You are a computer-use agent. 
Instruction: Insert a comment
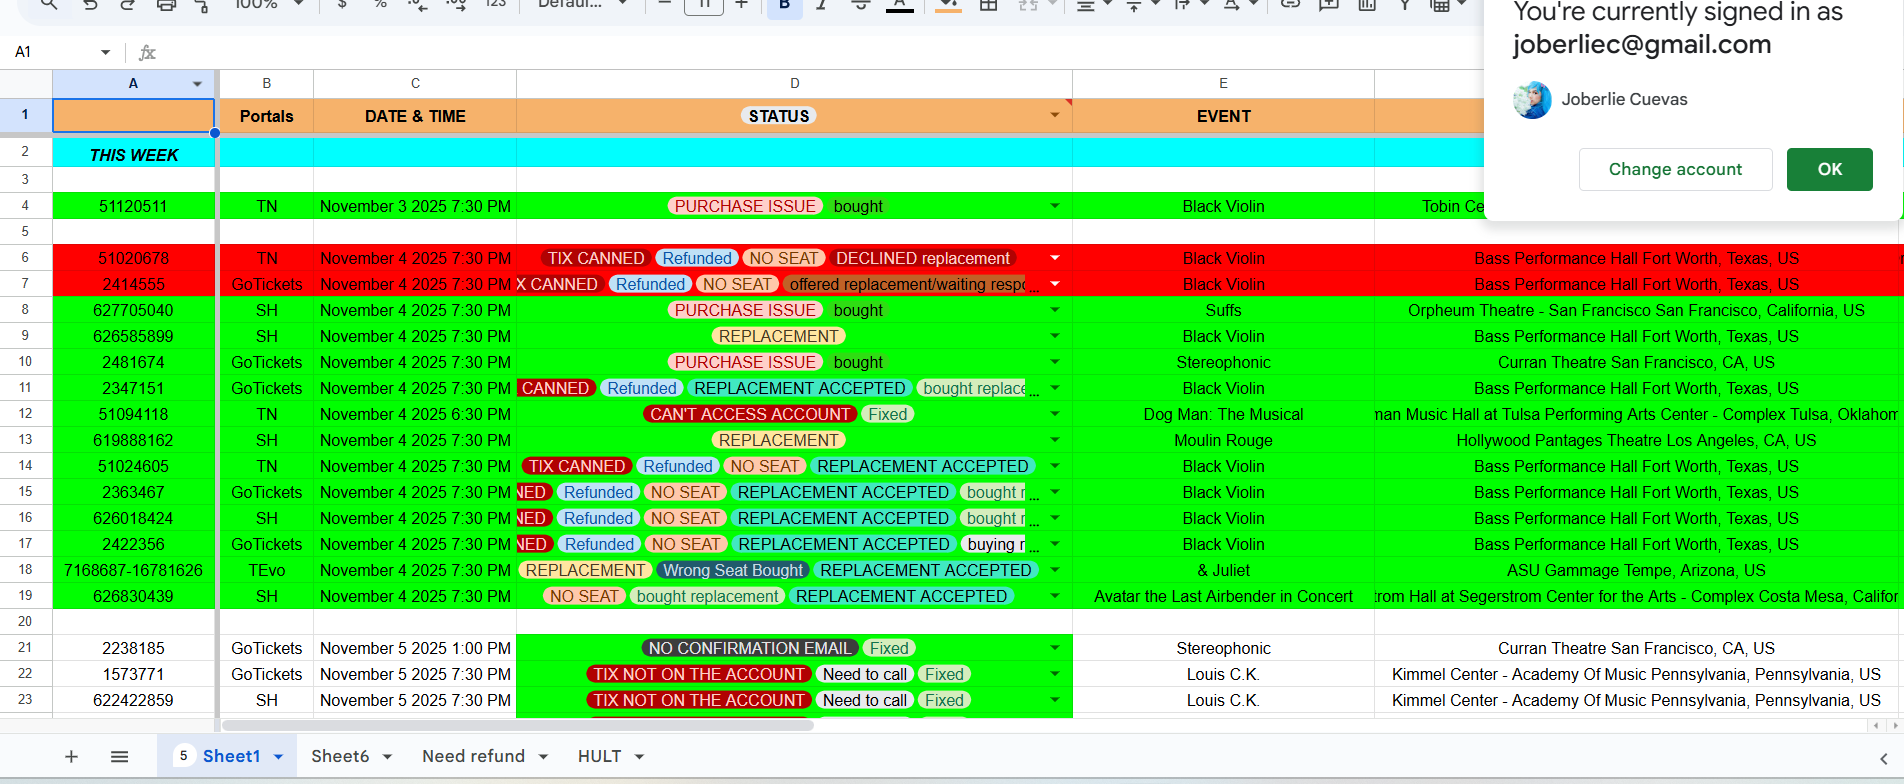tap(1328, 5)
